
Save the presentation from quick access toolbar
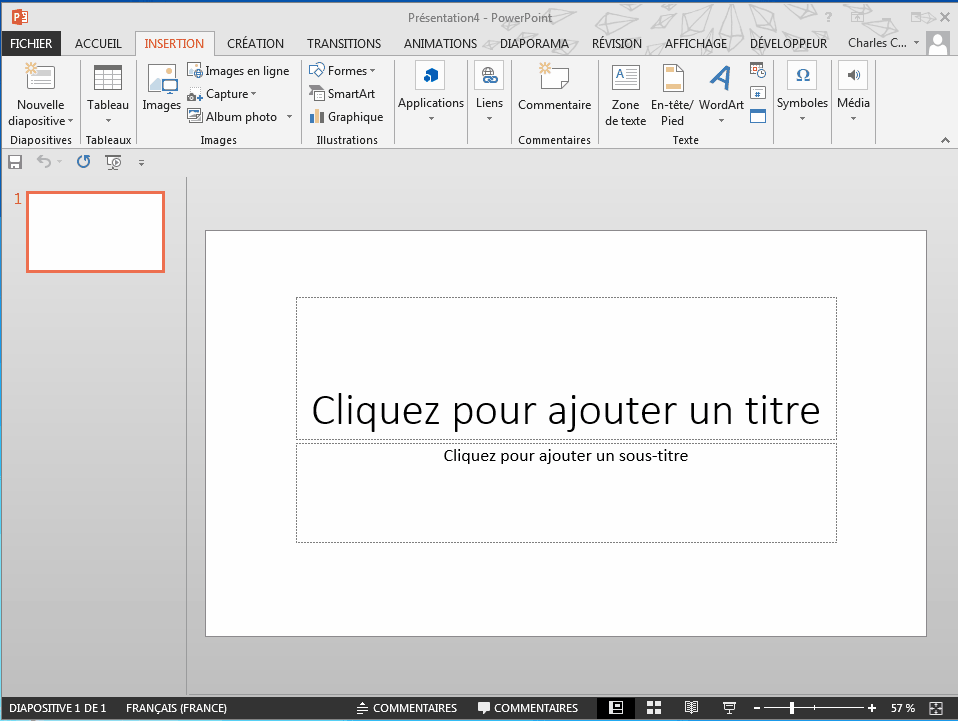(15, 162)
